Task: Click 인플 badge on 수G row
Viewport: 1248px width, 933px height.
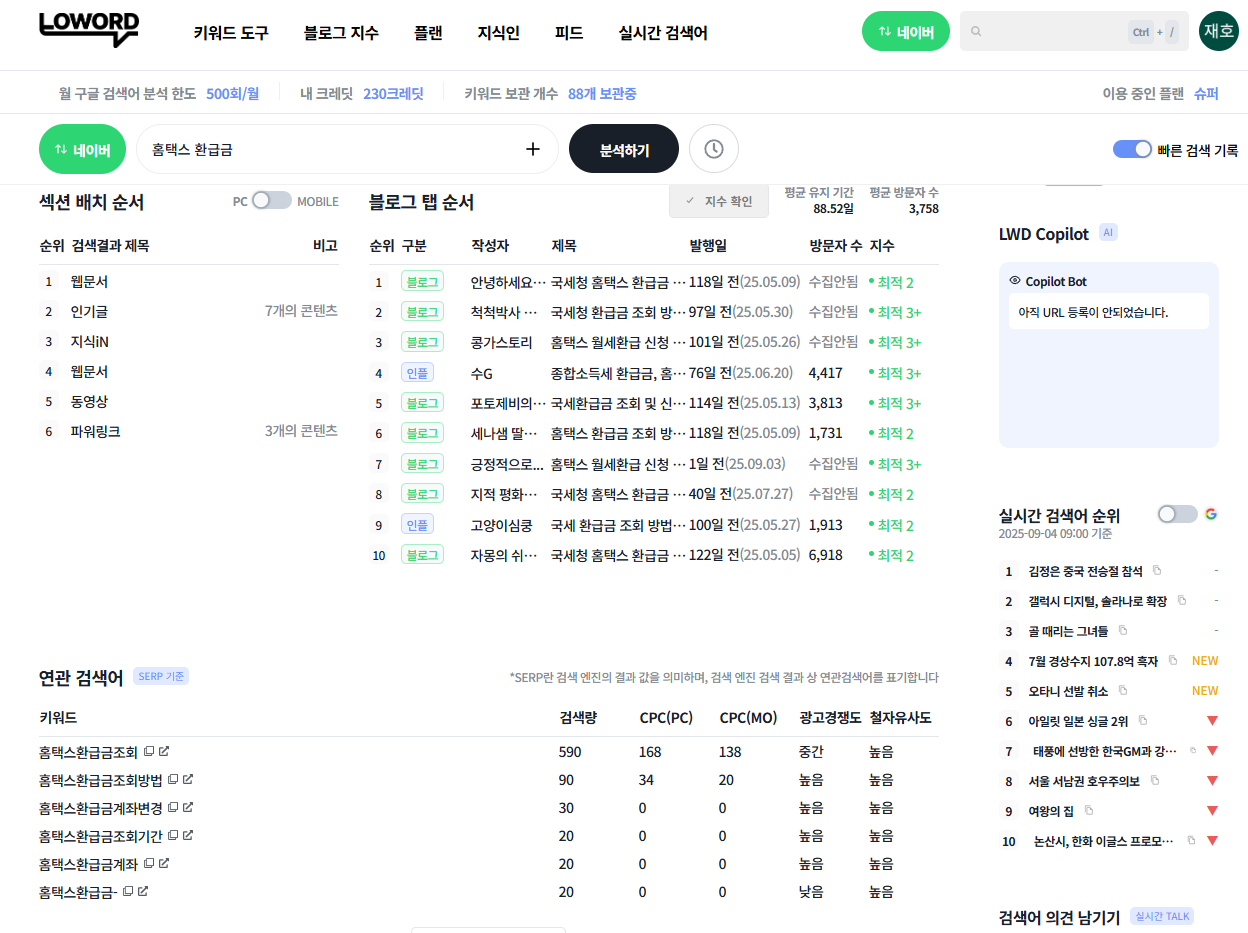Action: [x=417, y=372]
